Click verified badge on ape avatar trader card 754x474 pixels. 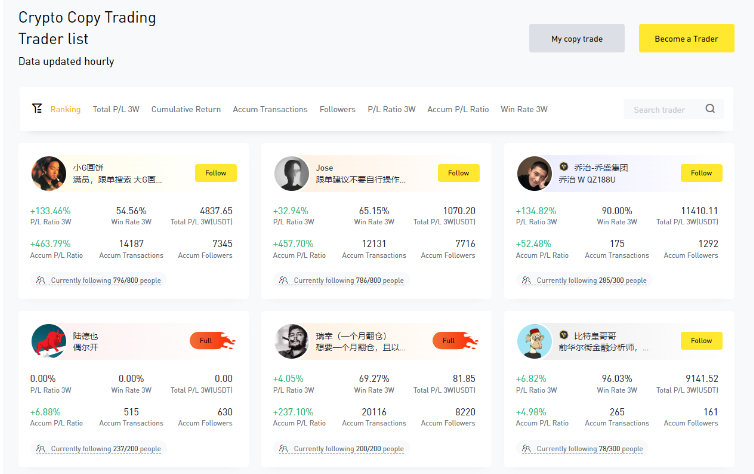(564, 335)
